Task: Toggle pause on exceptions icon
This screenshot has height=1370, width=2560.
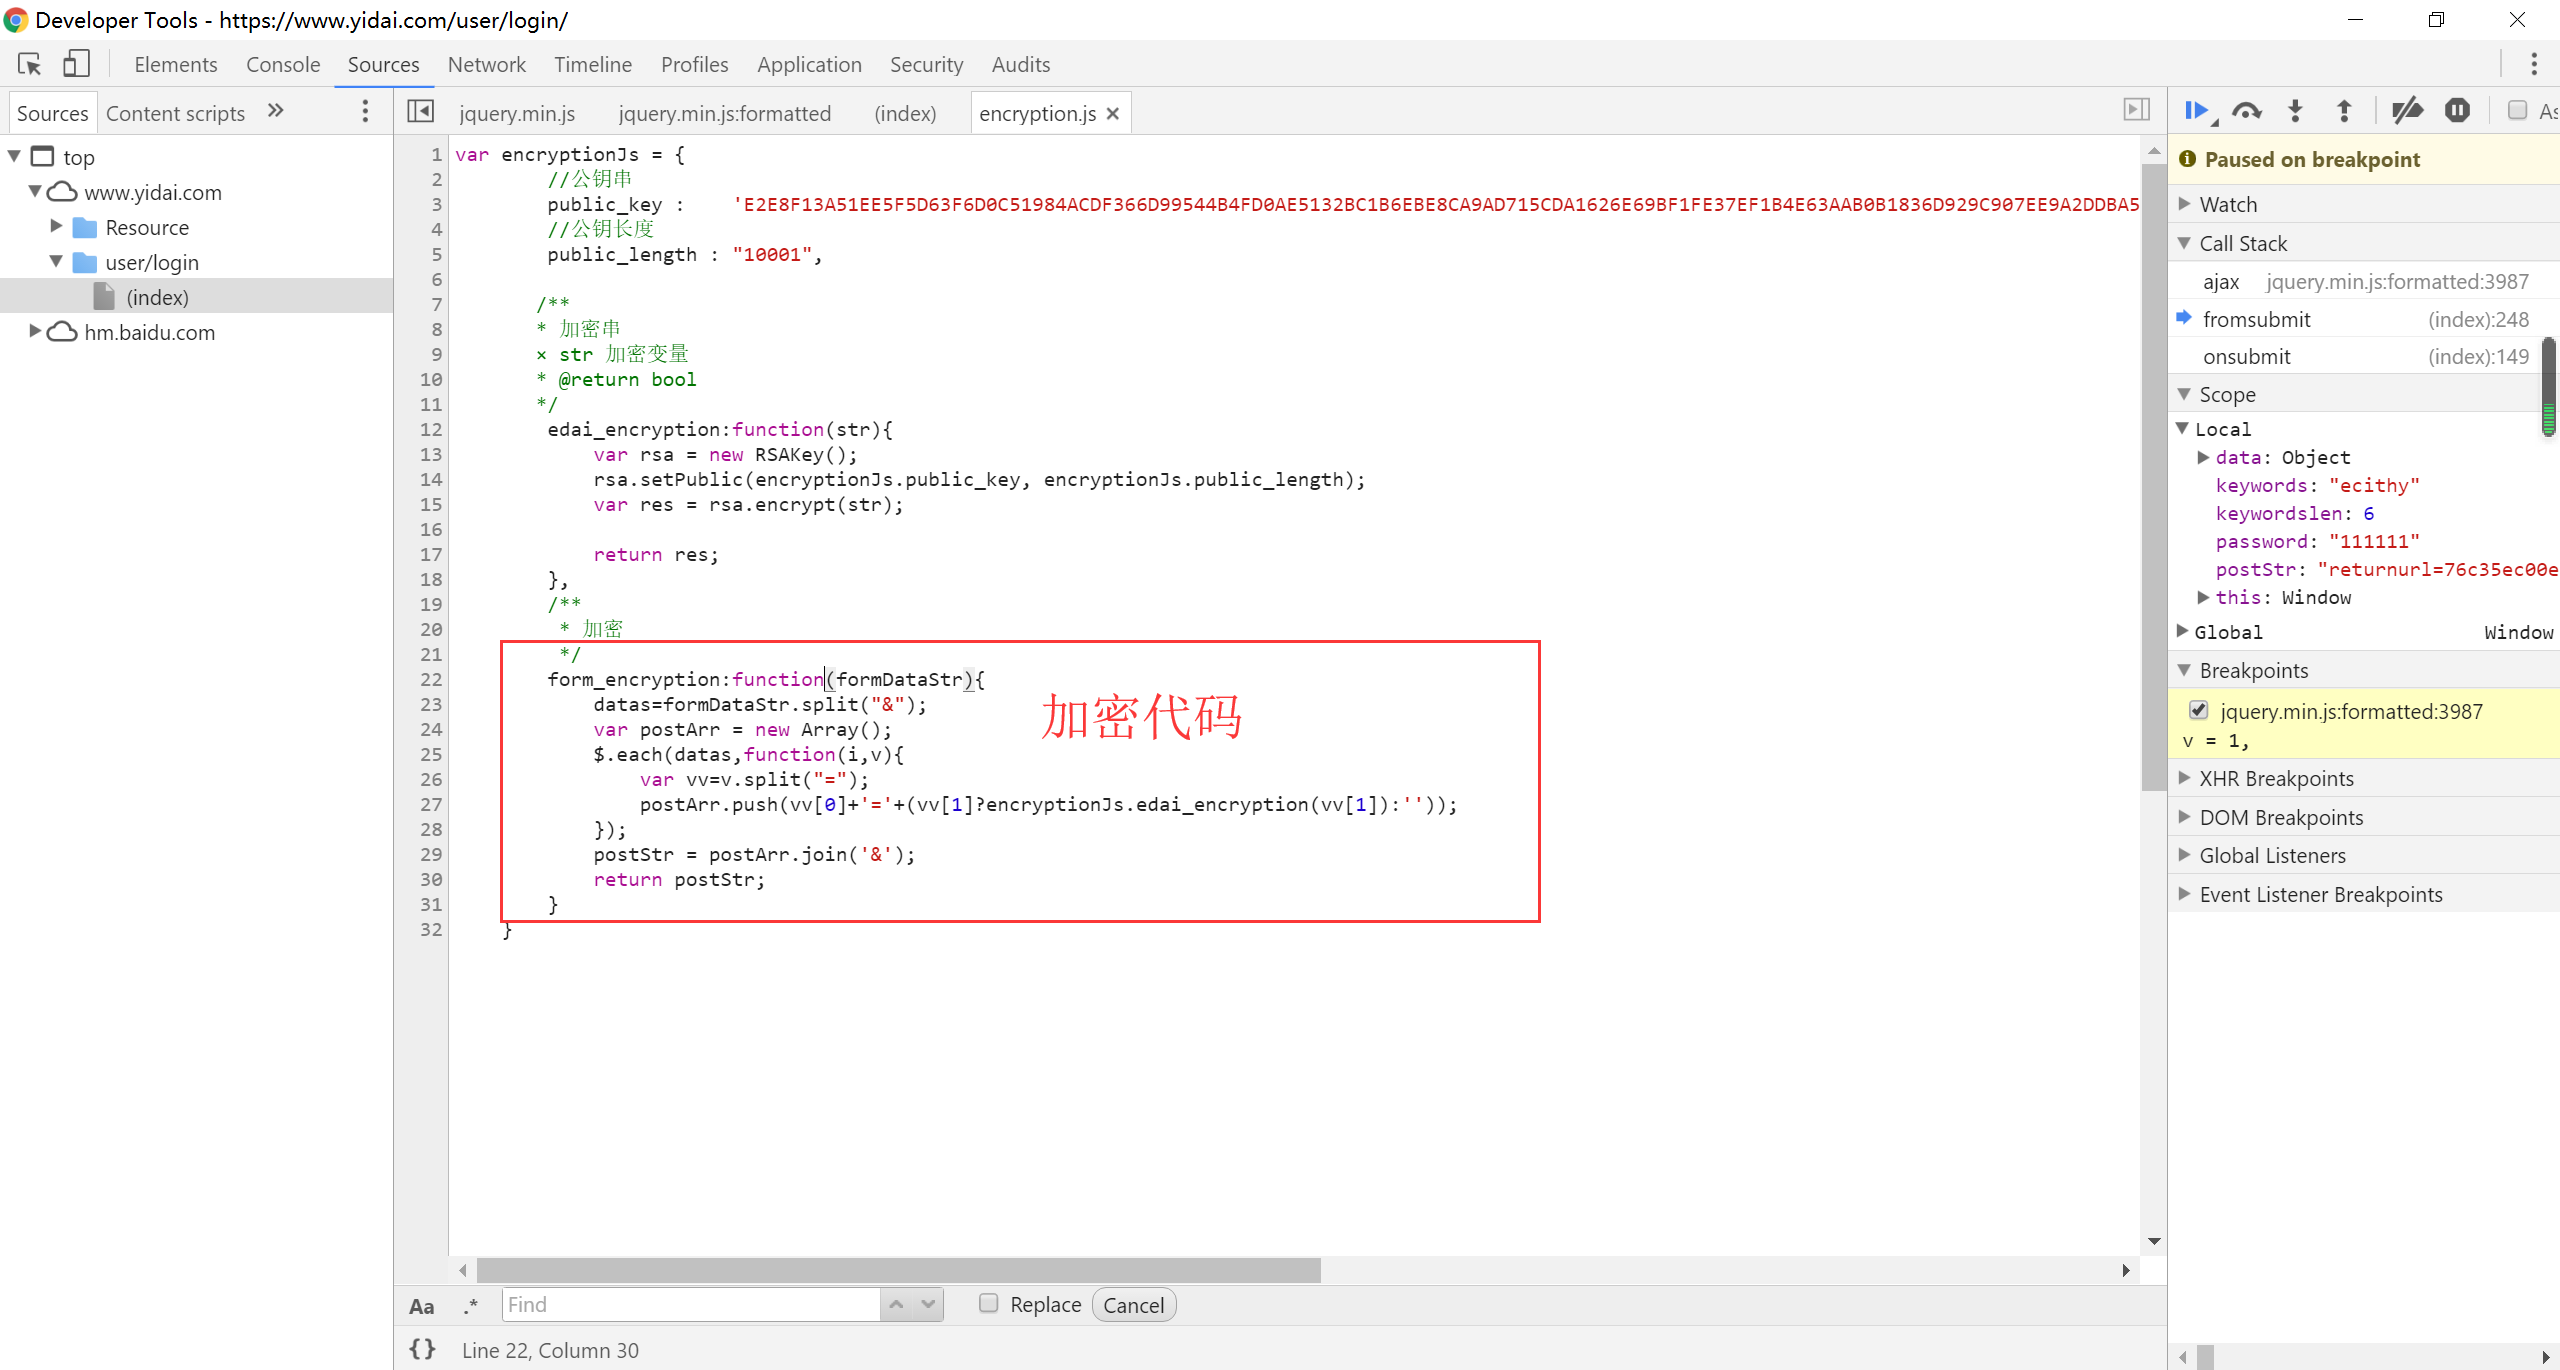Action: point(2457,111)
